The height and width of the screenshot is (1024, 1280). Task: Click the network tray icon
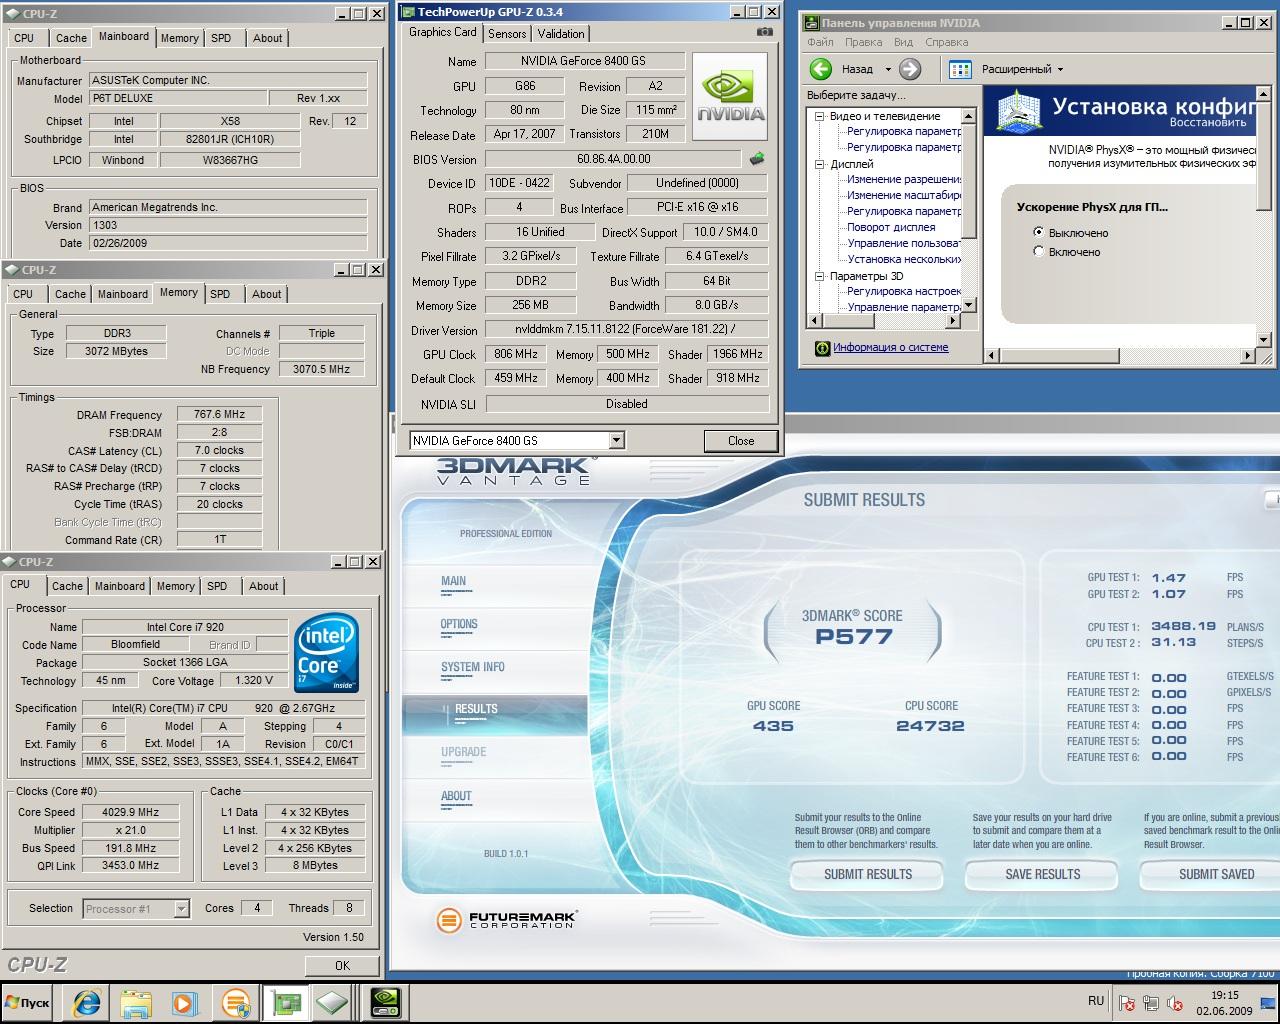point(1151,1003)
